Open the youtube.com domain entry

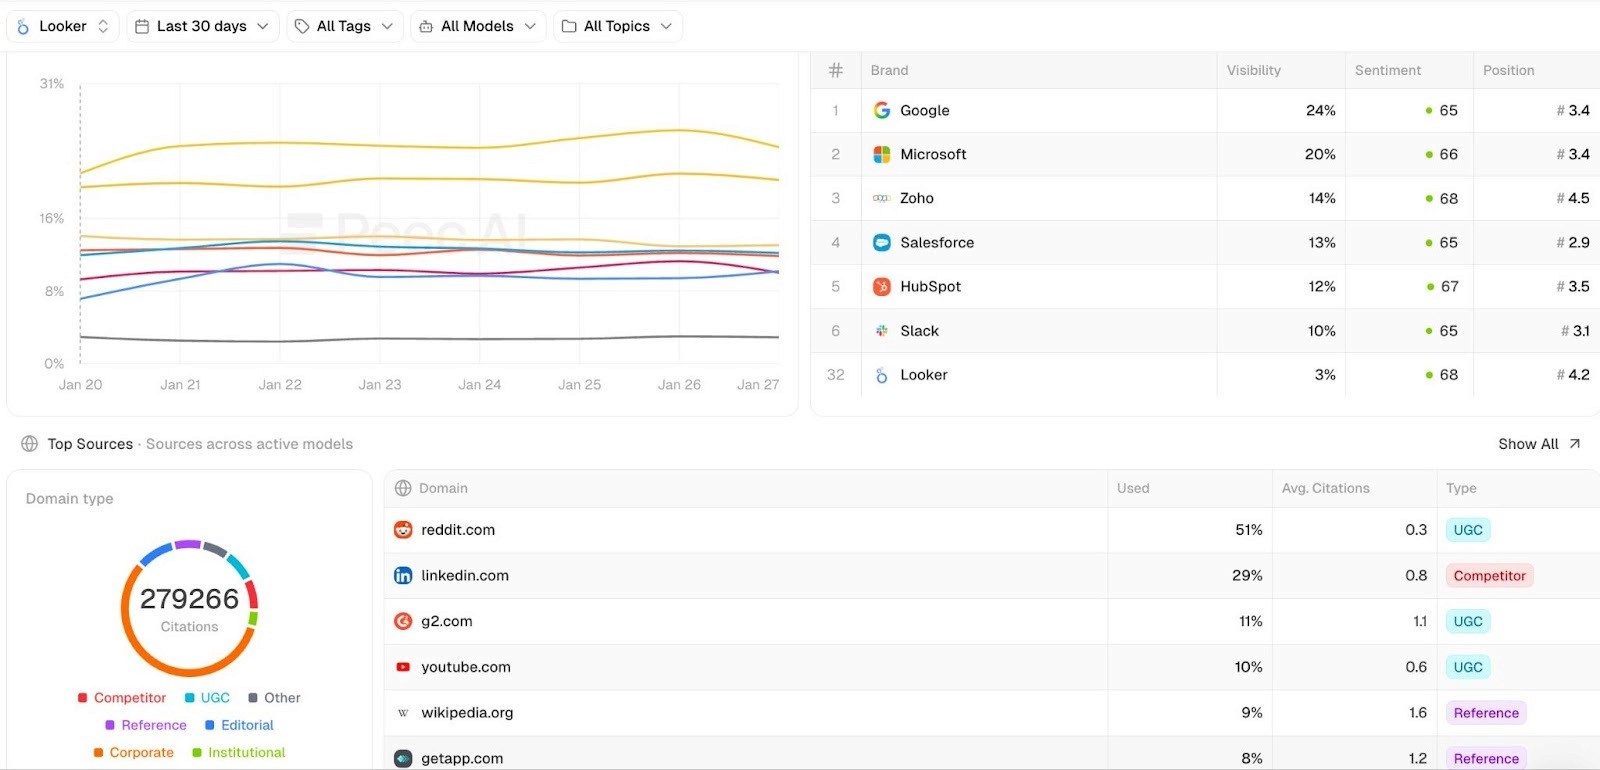click(x=466, y=667)
